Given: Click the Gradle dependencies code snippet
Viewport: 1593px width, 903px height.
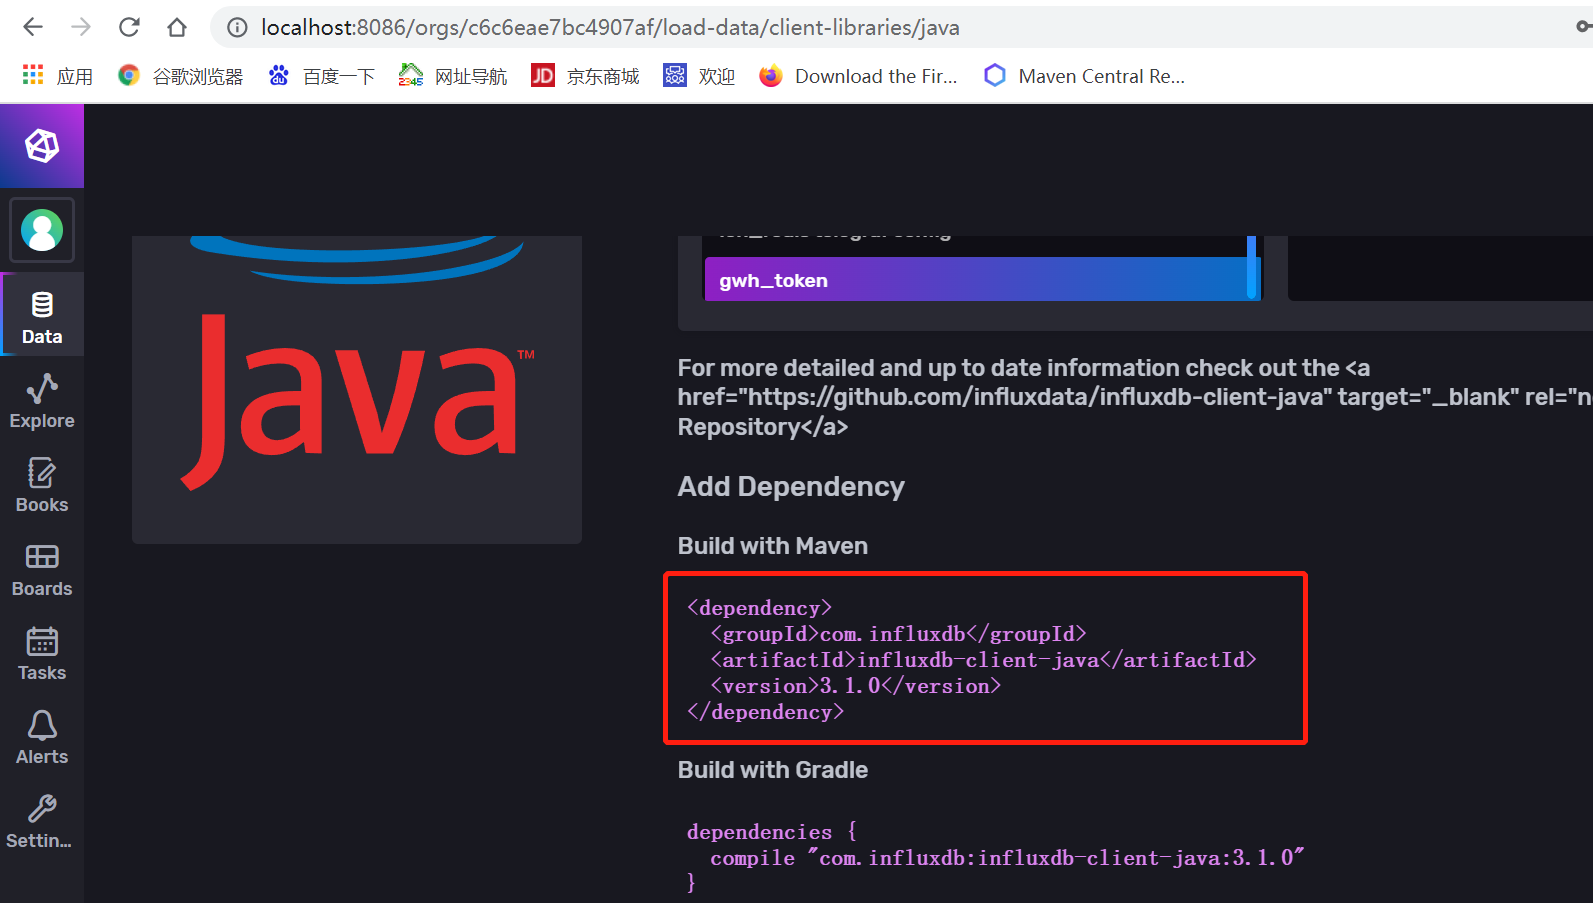Looking at the screenshot, I should point(995,857).
